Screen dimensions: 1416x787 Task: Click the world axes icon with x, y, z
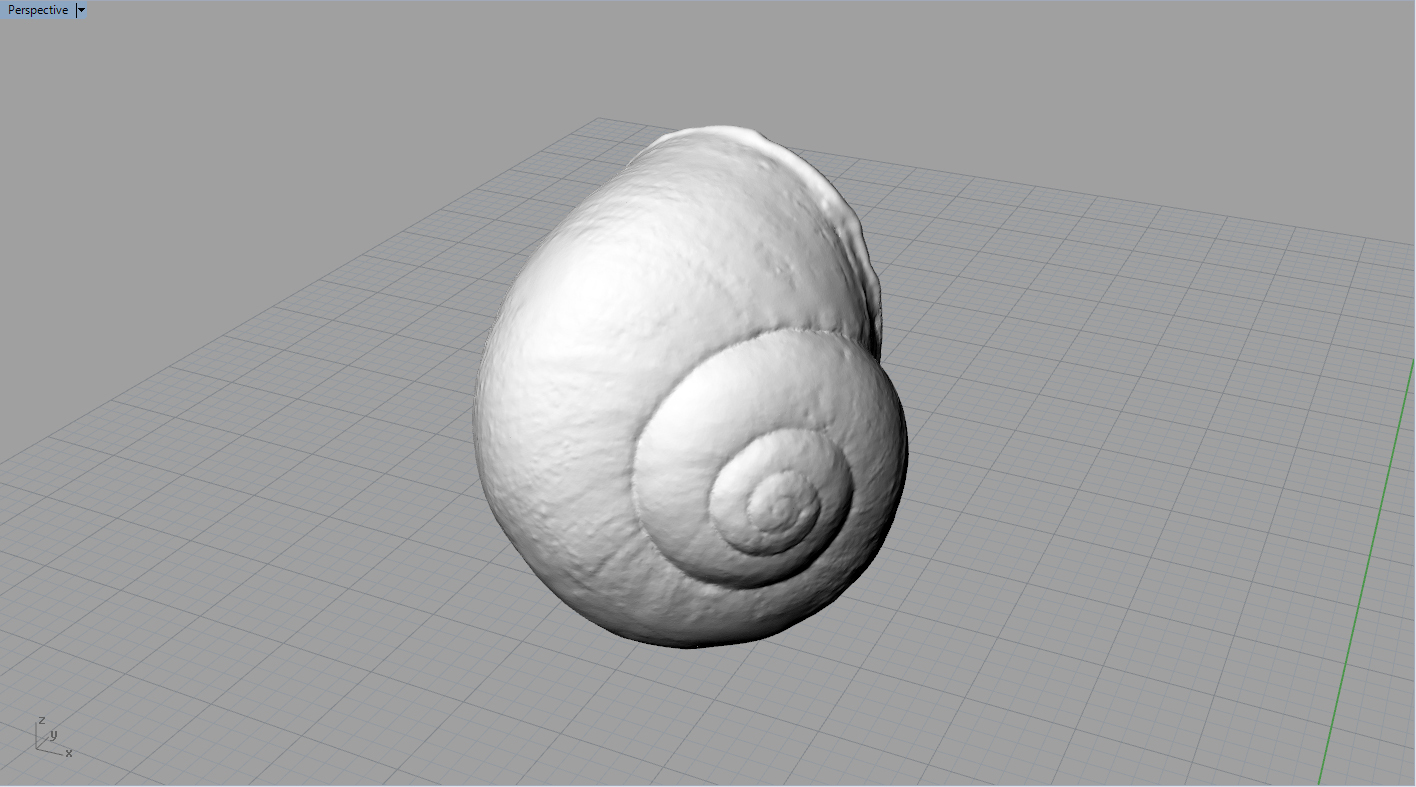coord(53,737)
